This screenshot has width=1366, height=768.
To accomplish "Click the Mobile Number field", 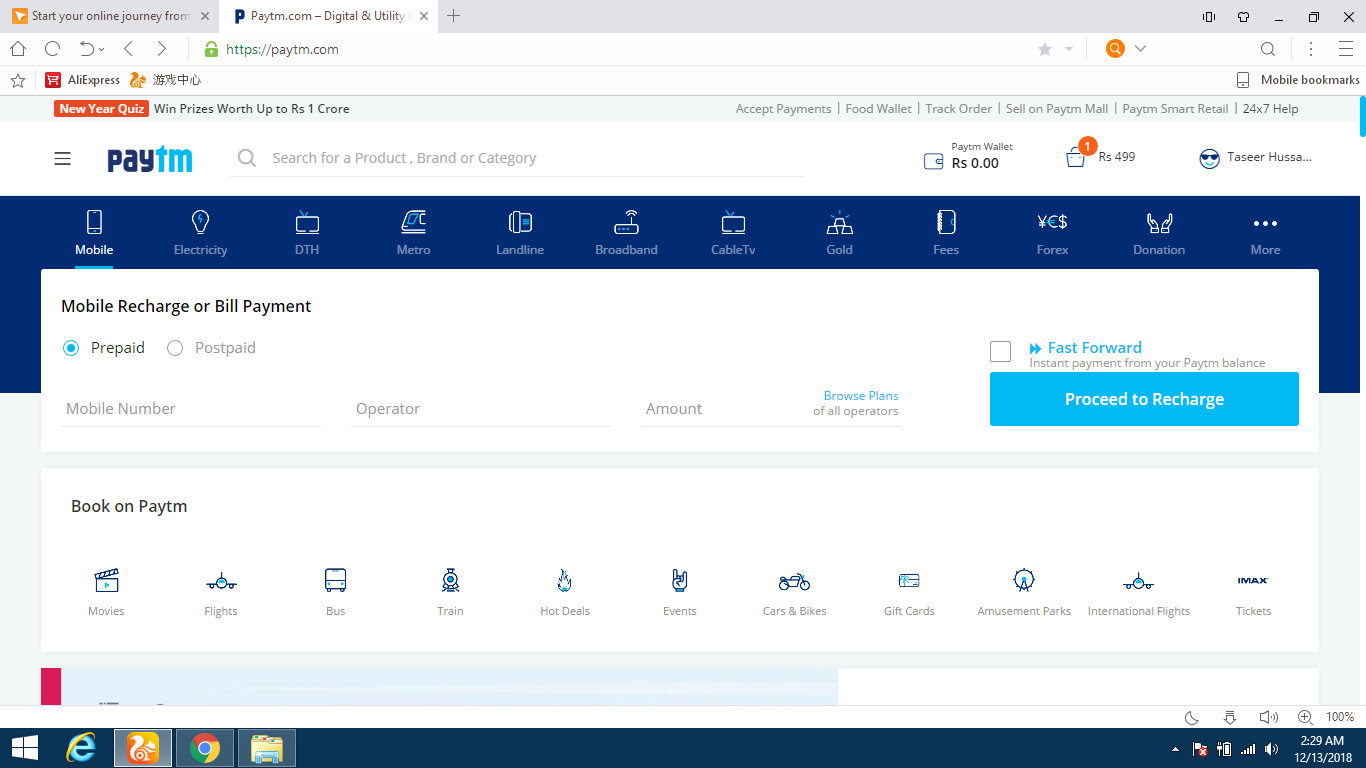I will (191, 409).
